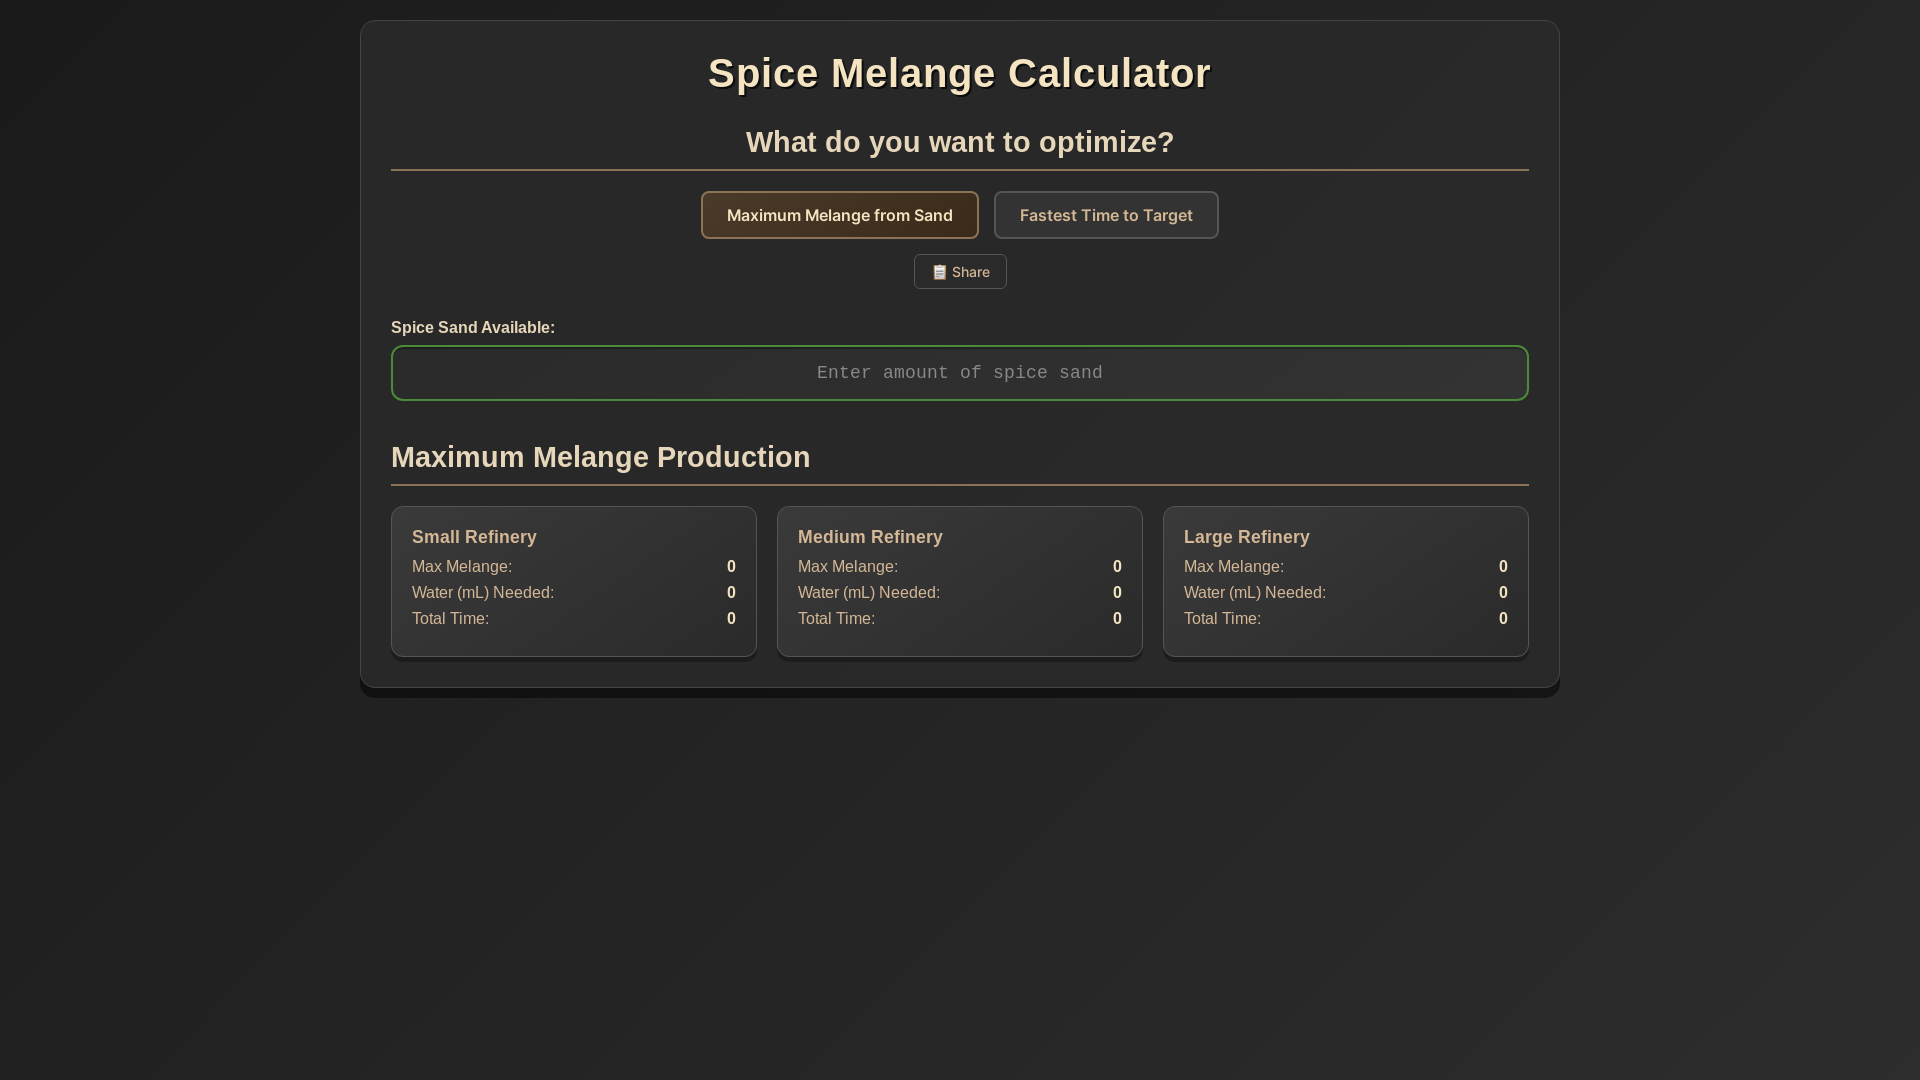1920x1080 pixels.
Task: Click Medium Refinery 'Max Melange:' label
Action: coord(848,567)
